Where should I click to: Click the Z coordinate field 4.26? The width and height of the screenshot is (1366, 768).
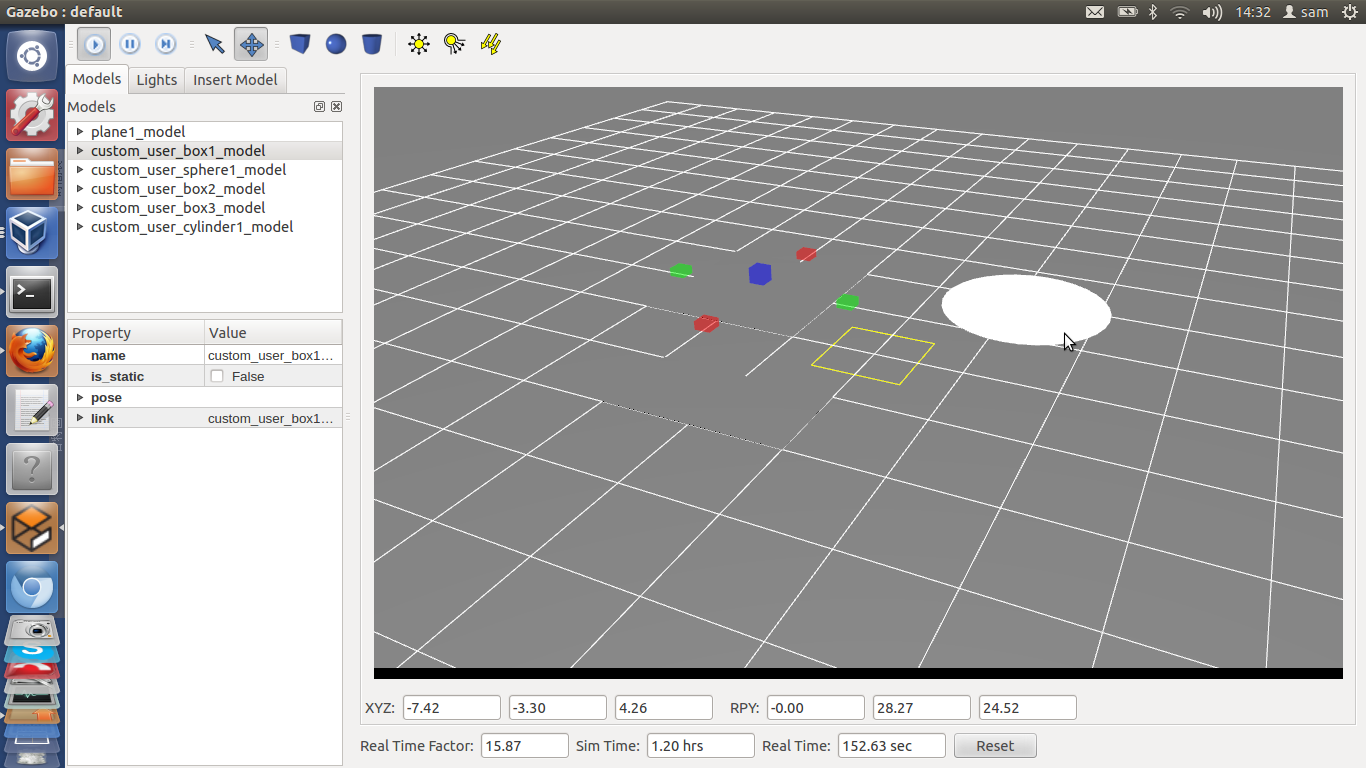[664, 707]
